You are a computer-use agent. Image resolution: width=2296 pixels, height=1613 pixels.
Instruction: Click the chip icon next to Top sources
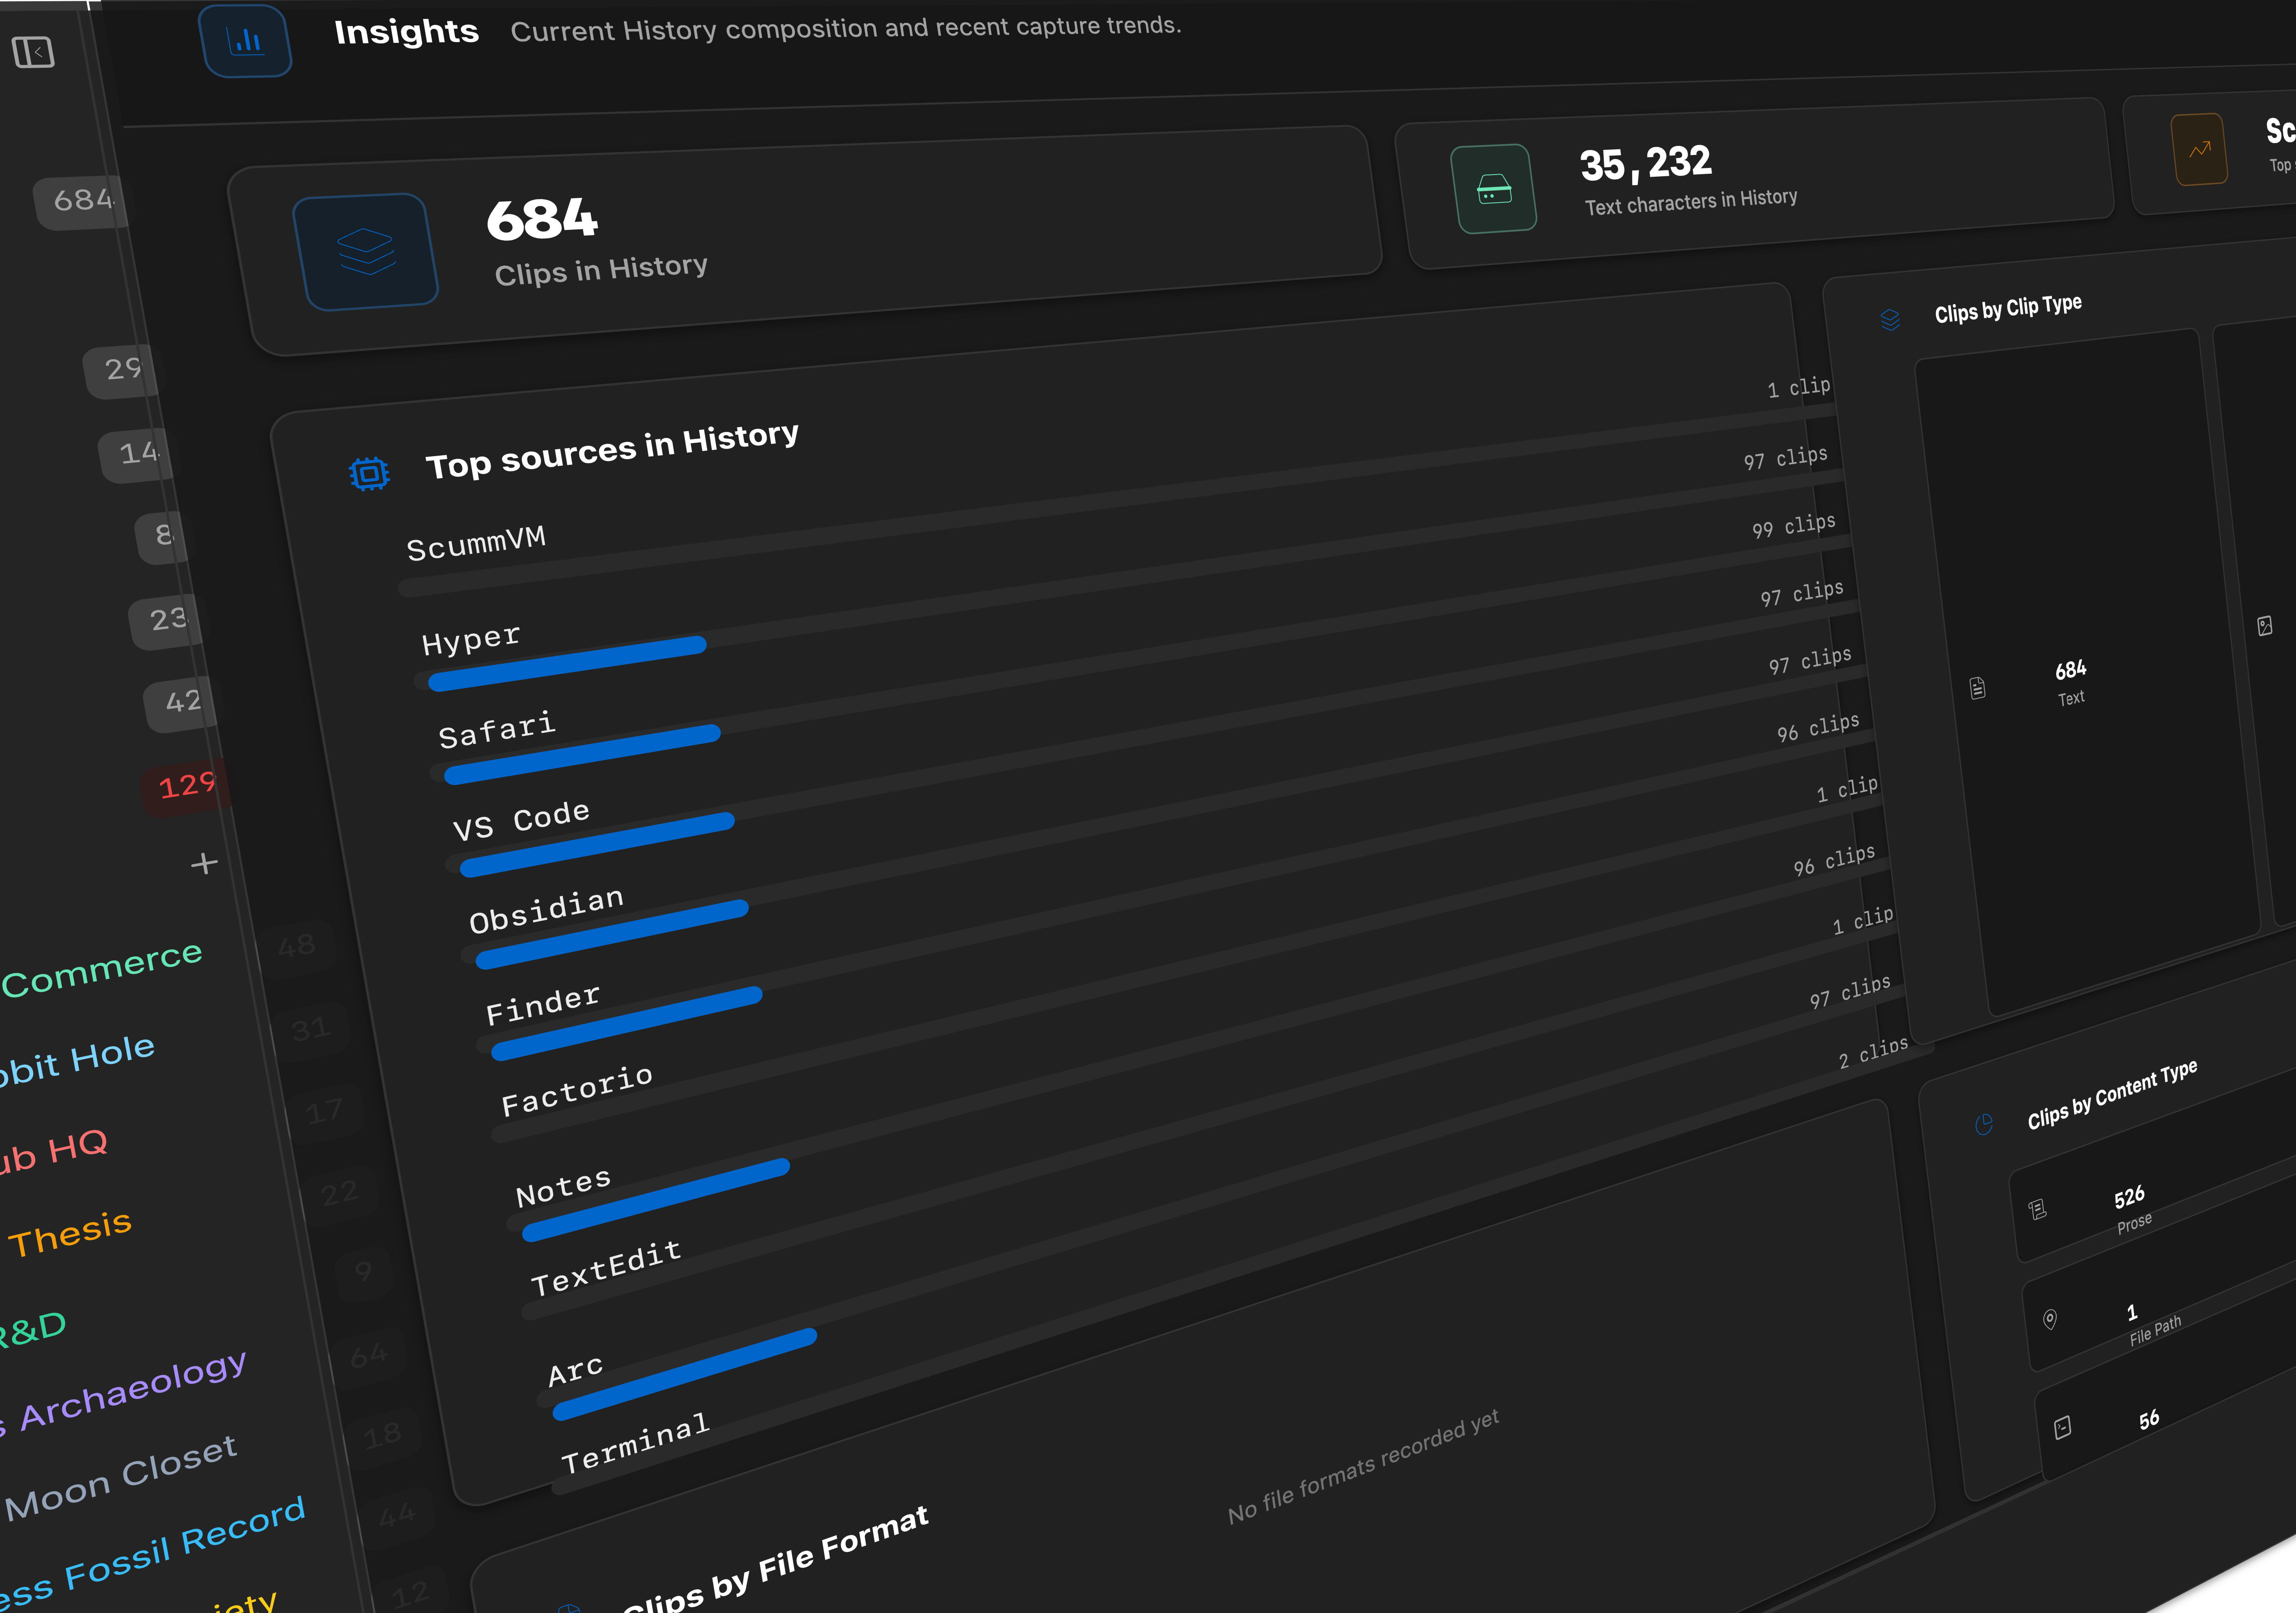[369, 473]
